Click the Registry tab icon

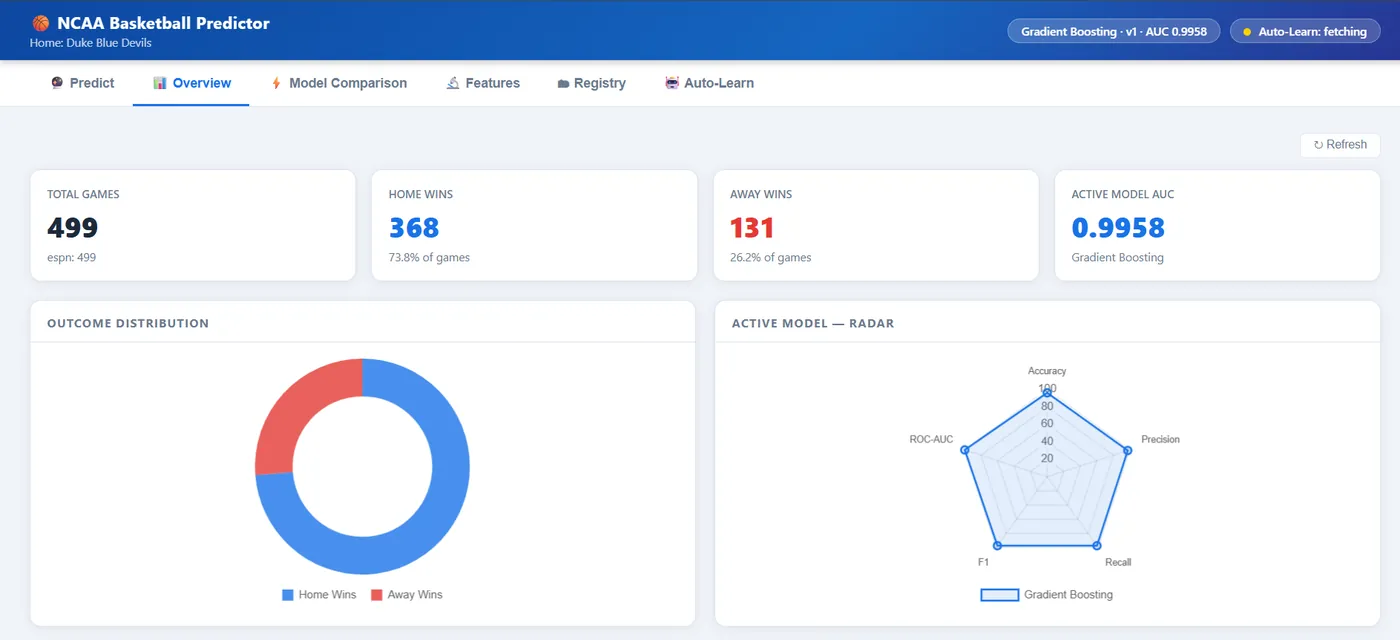click(x=563, y=84)
